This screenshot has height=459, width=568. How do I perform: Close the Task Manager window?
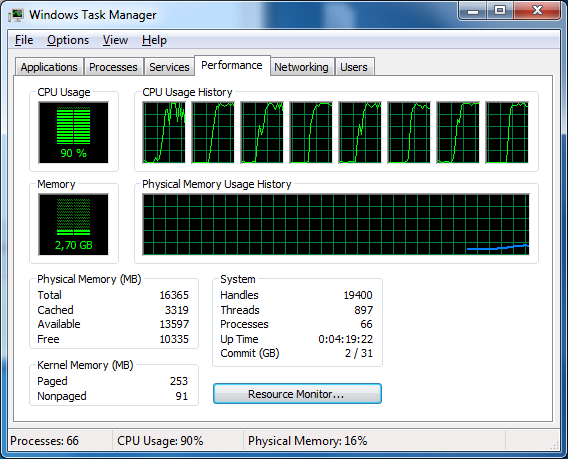tap(537, 11)
